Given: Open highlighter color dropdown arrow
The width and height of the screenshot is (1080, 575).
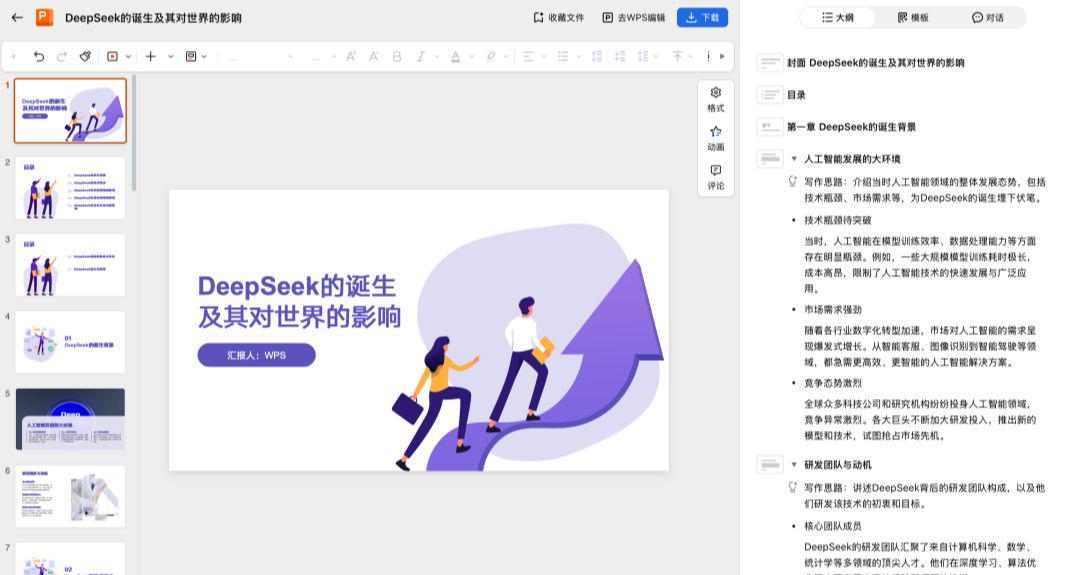Looking at the screenshot, I should pyautogui.click(x=508, y=56).
